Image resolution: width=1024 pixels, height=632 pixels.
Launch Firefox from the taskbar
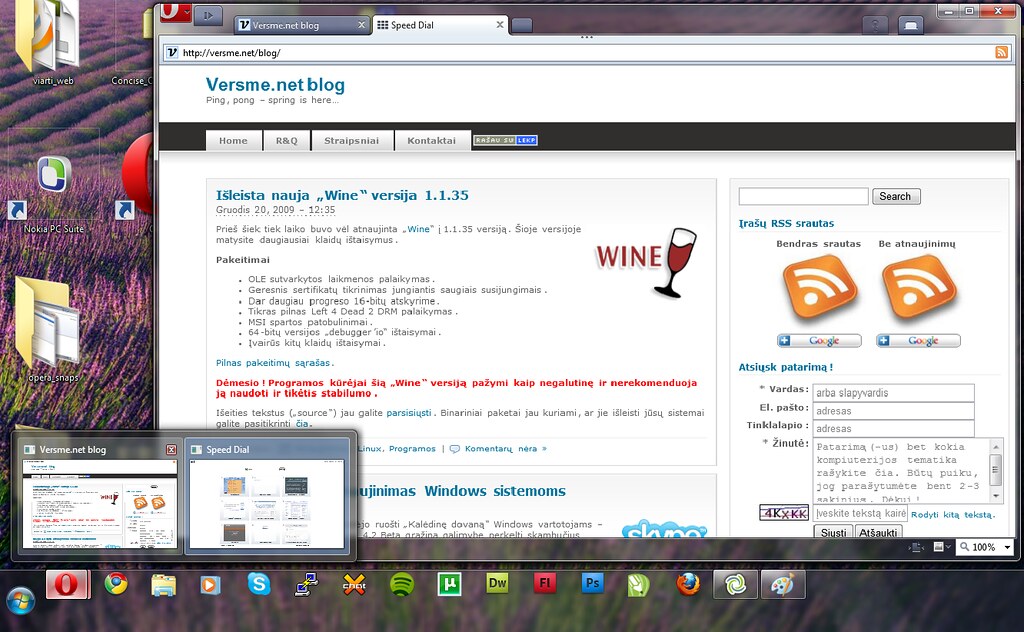(688, 584)
